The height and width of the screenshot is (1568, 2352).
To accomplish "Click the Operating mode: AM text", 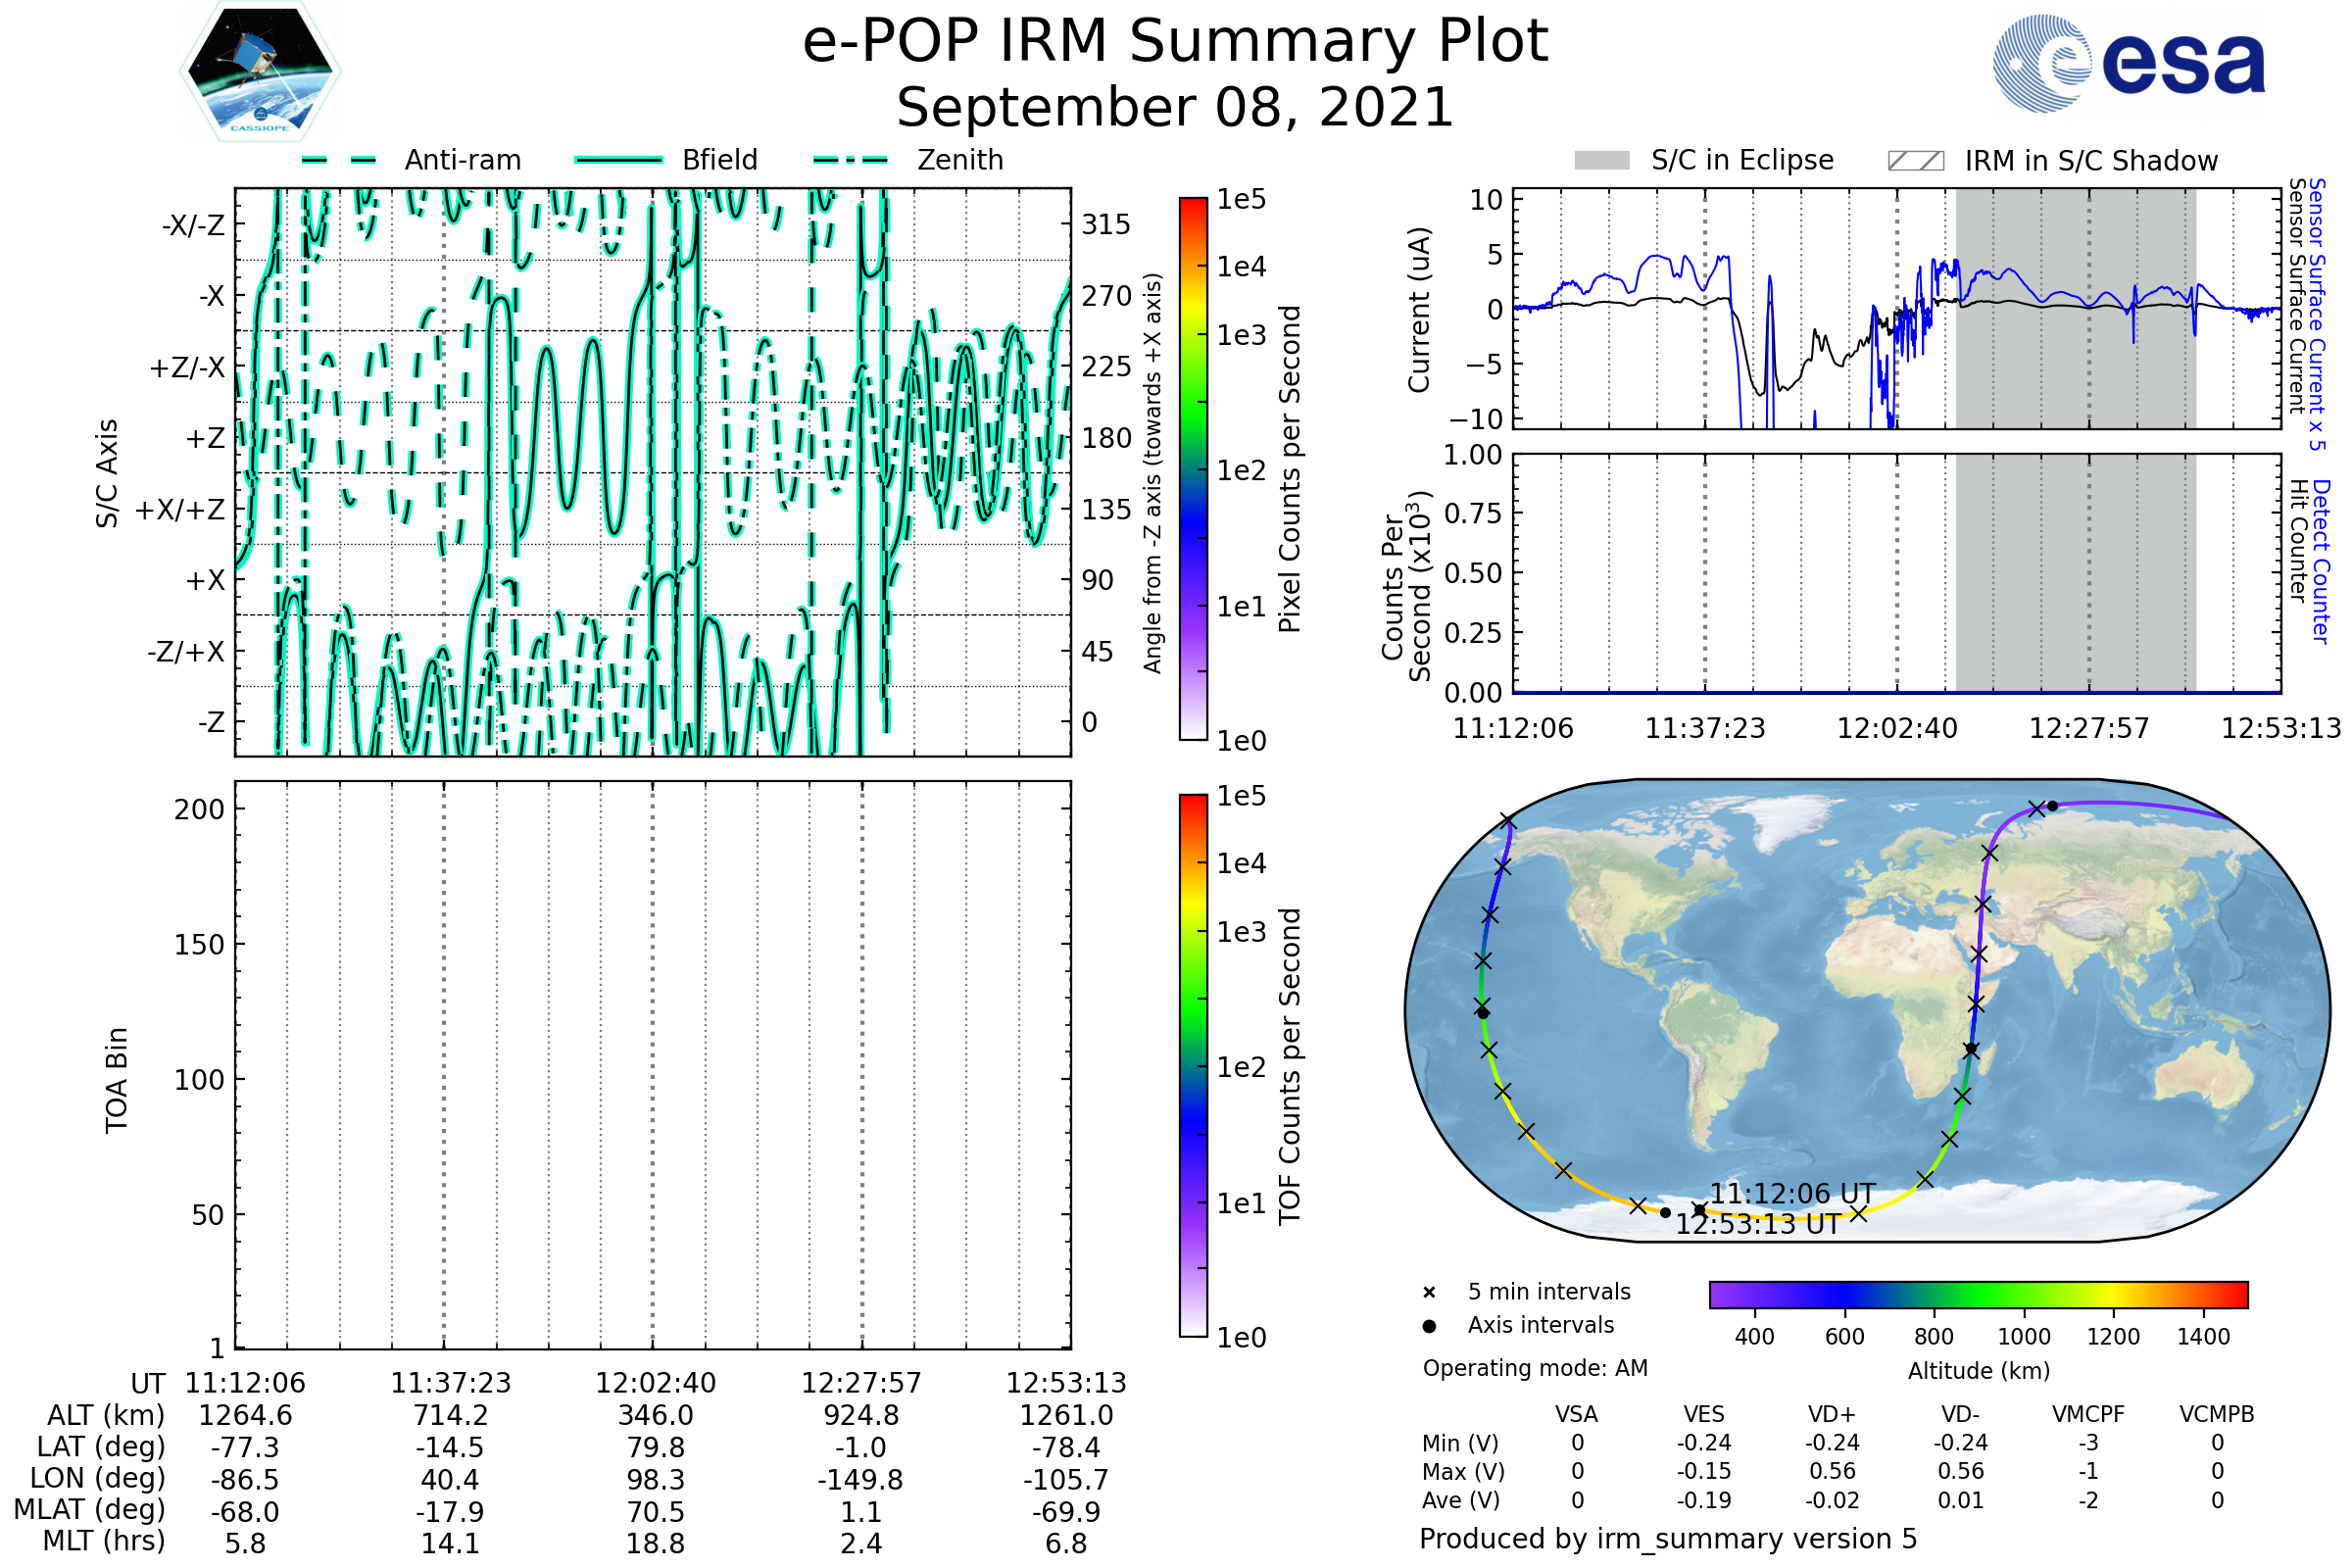I will pos(1535,1368).
